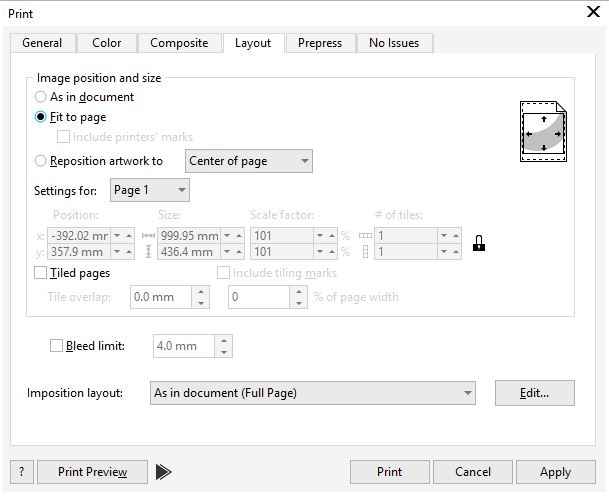Click the question mark help button
609x496 pixels.
(x=22, y=472)
